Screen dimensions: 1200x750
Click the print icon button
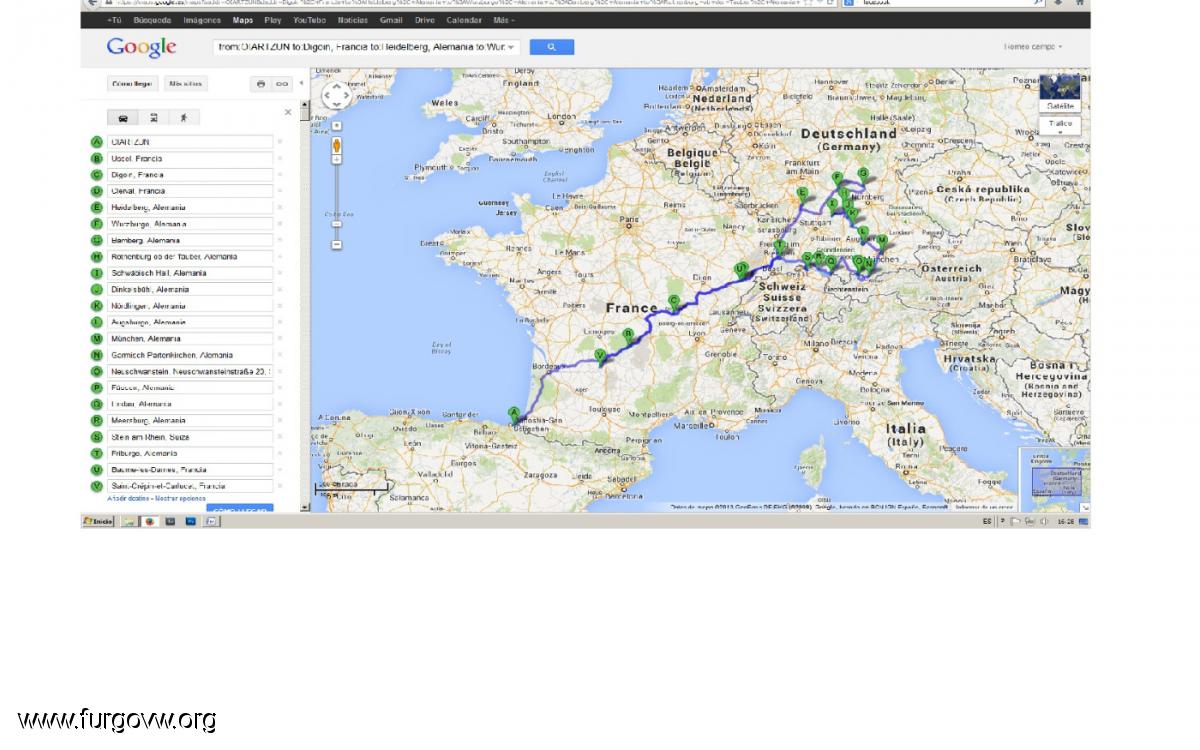[x=261, y=84]
